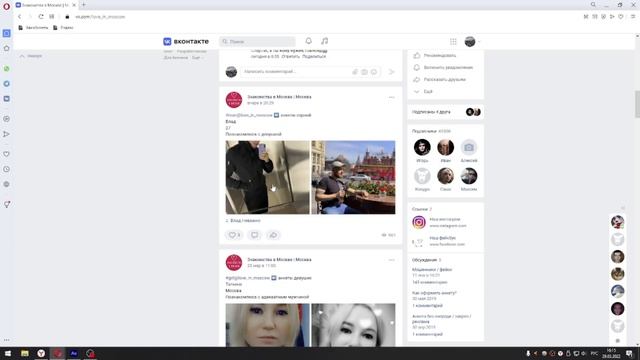Open comments on Влад's post
Screen dimensions: 640x360
pyautogui.click(x=254, y=235)
